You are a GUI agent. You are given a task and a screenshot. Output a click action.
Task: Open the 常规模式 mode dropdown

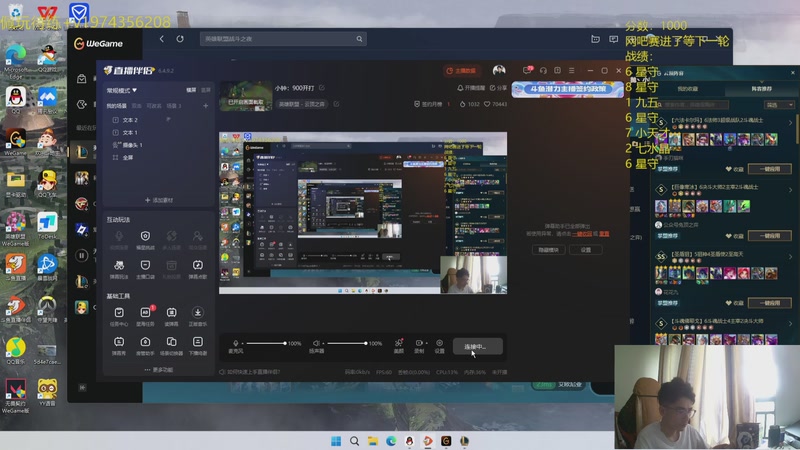tap(121, 90)
